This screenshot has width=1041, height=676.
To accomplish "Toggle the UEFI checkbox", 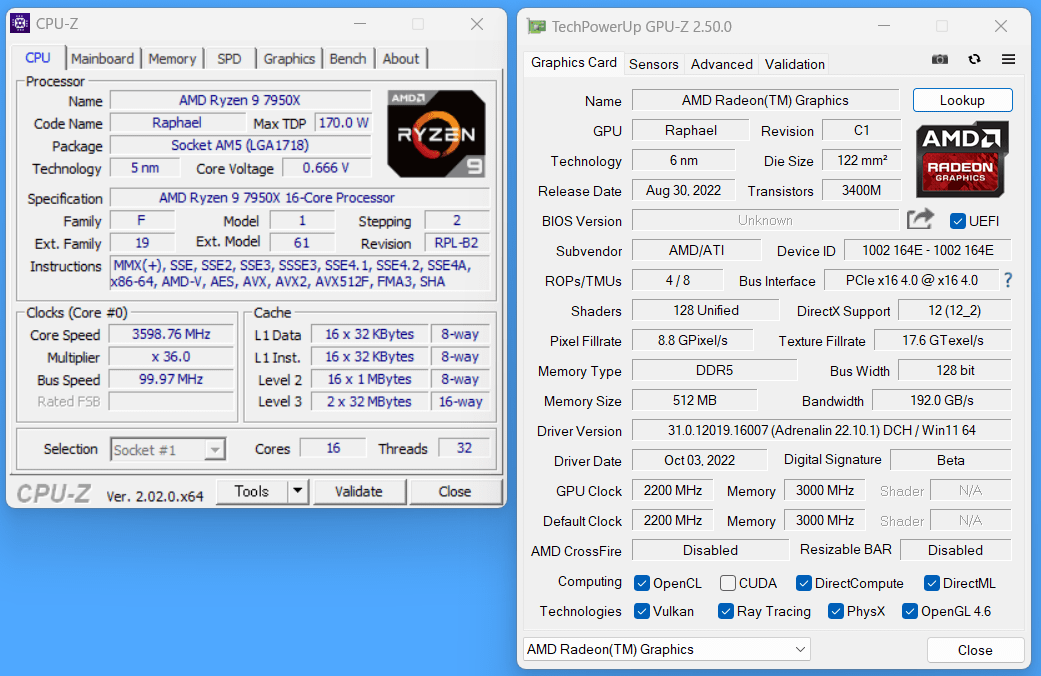I will [x=957, y=221].
